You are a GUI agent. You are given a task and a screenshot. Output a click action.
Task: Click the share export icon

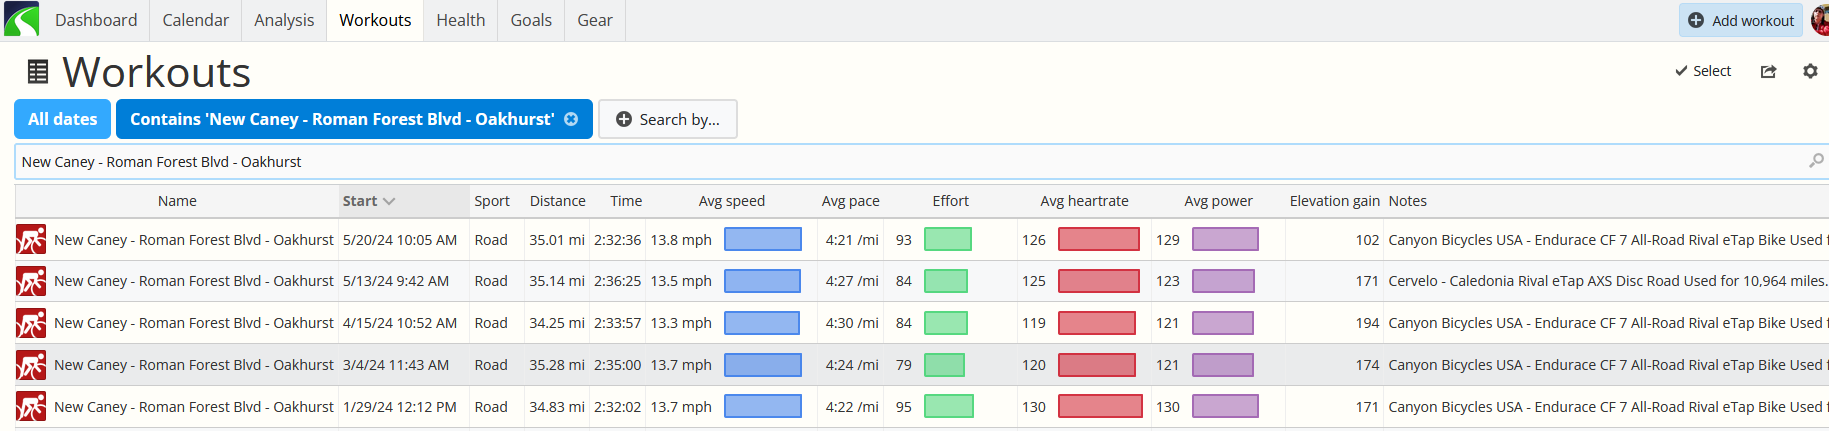tap(1768, 71)
